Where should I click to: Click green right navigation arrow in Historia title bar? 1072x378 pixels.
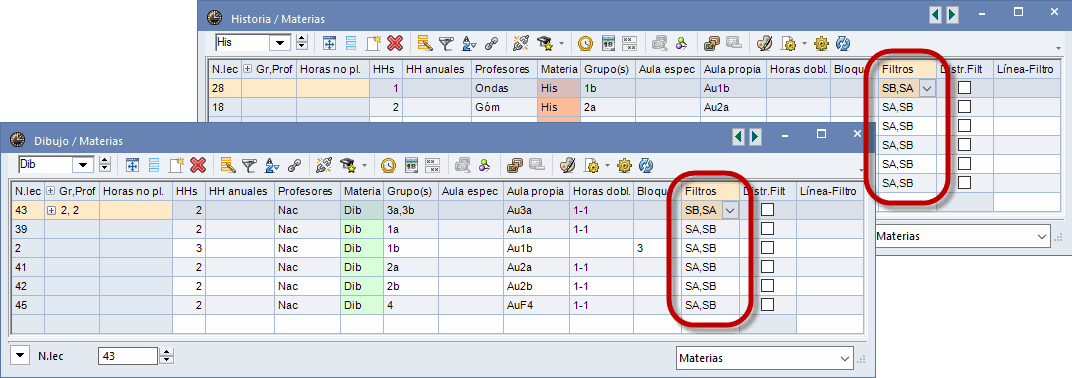point(952,14)
